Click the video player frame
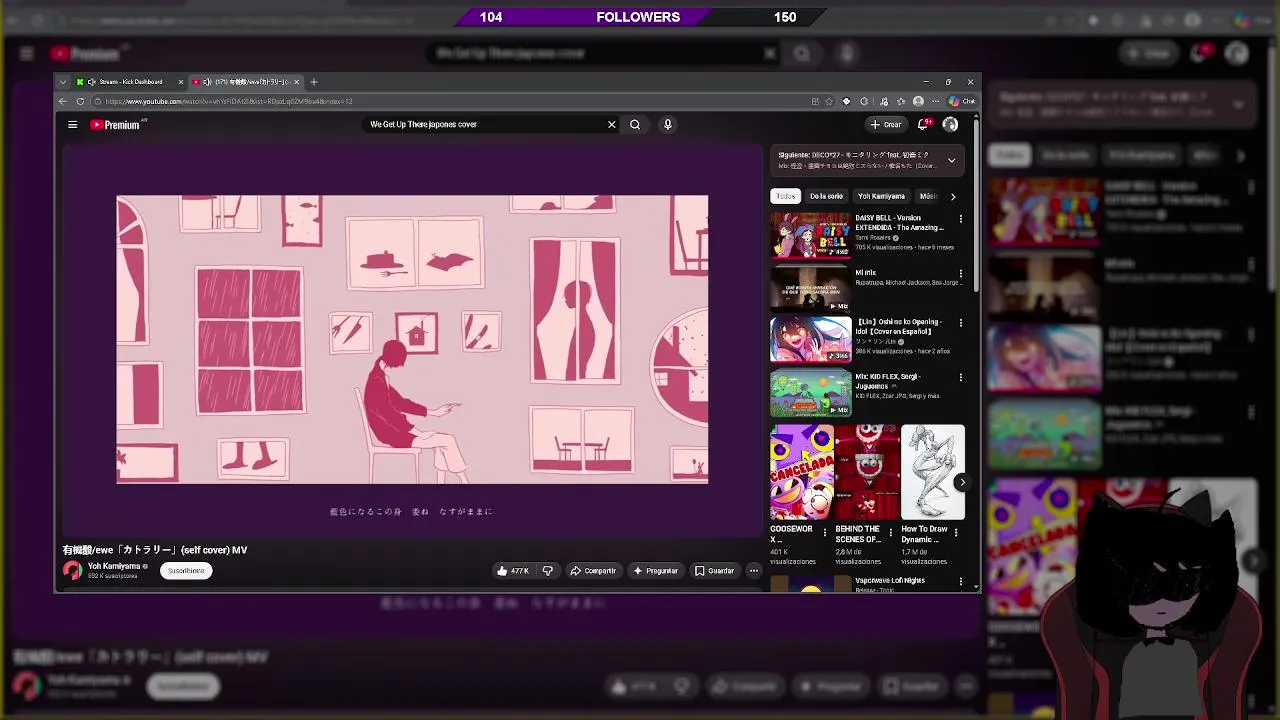Image resolution: width=1280 pixels, height=720 pixels. (x=412, y=340)
